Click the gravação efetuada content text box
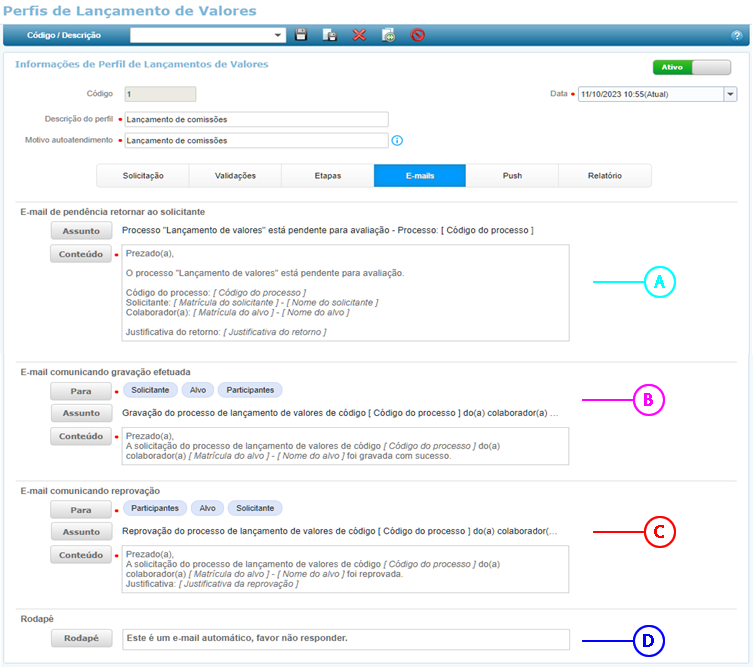 click(x=345, y=446)
